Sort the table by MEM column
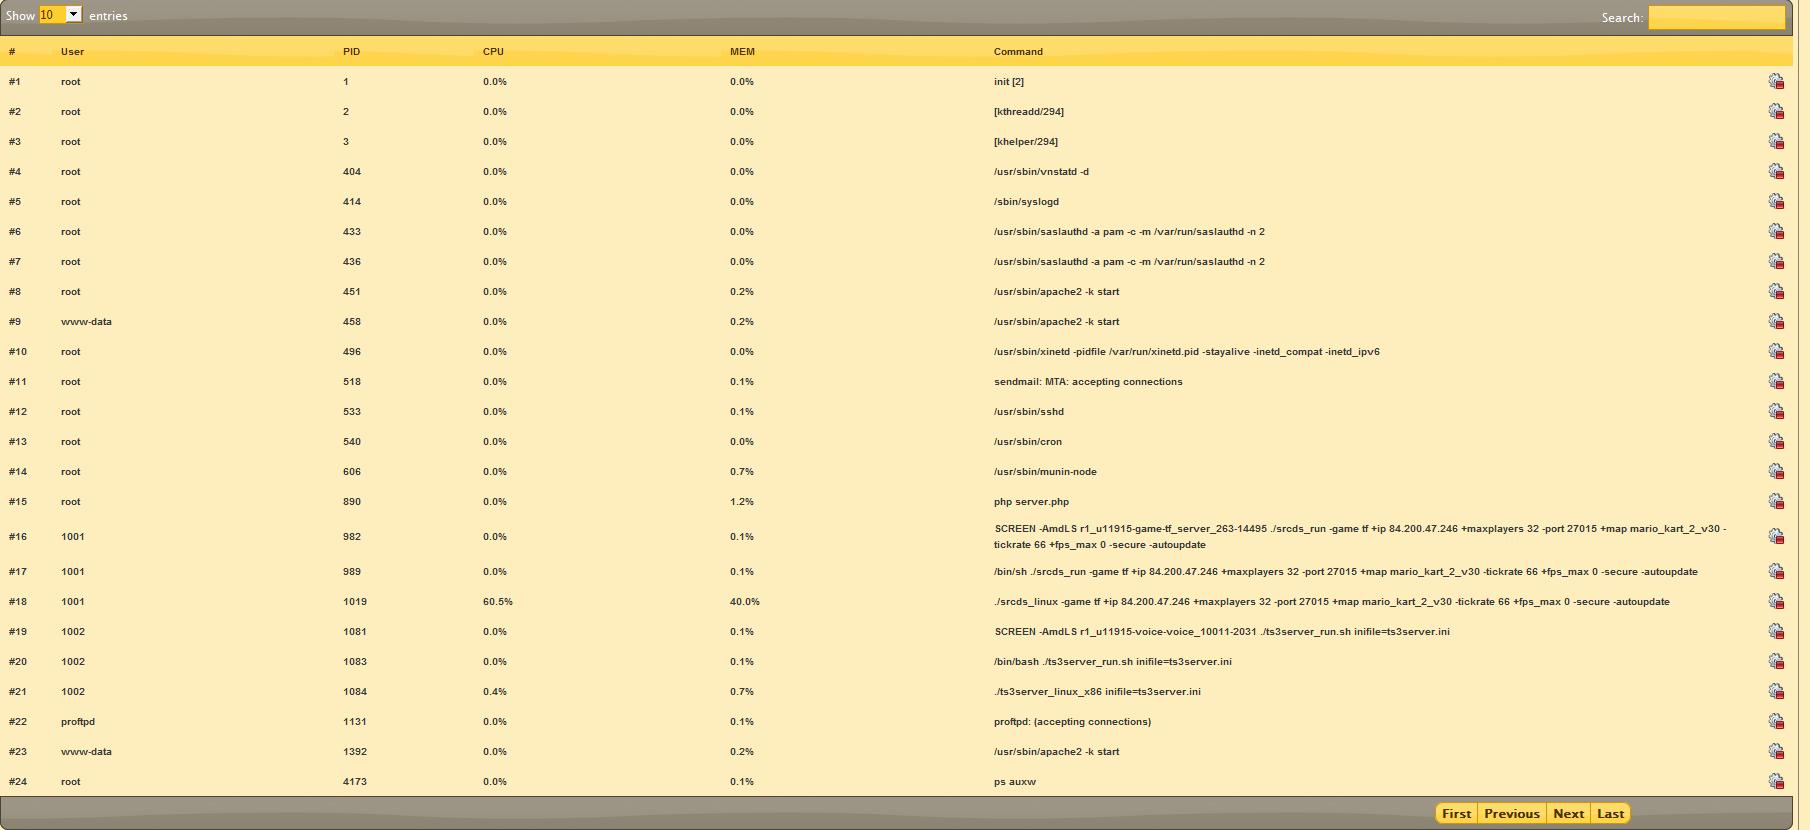1810x830 pixels. click(x=742, y=52)
